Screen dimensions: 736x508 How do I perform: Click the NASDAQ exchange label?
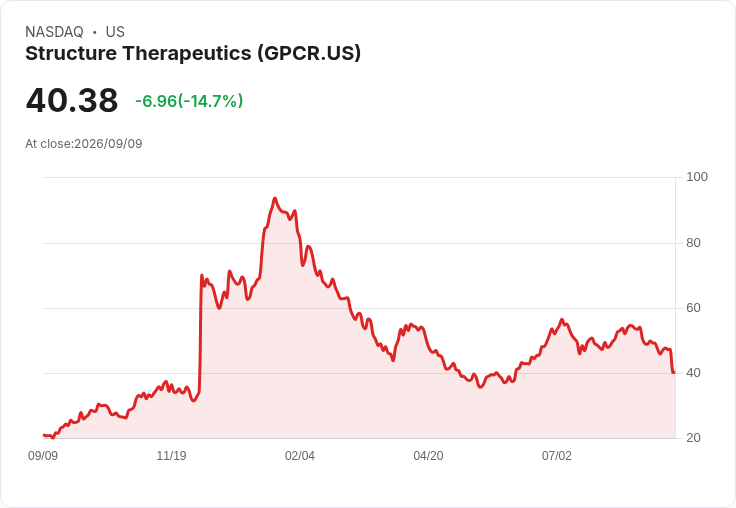click(54, 32)
